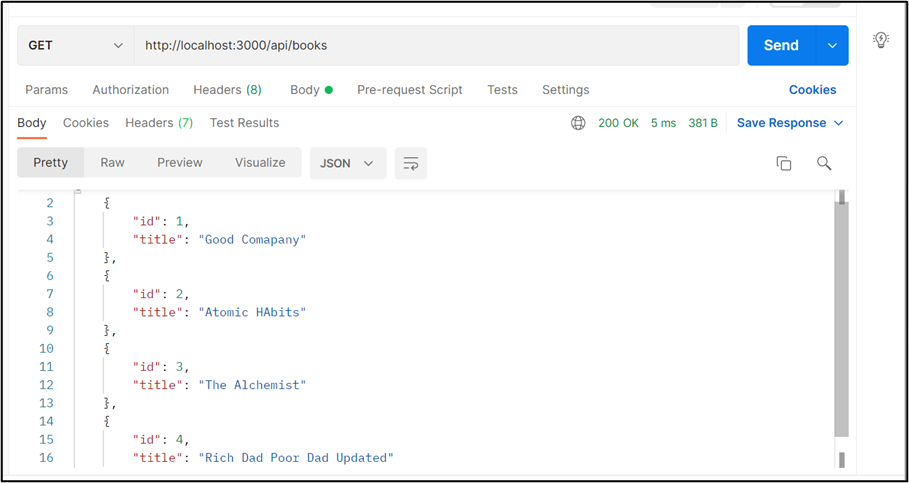Select the Pretty view mode
Viewport: 909px width, 483px height.
point(50,162)
